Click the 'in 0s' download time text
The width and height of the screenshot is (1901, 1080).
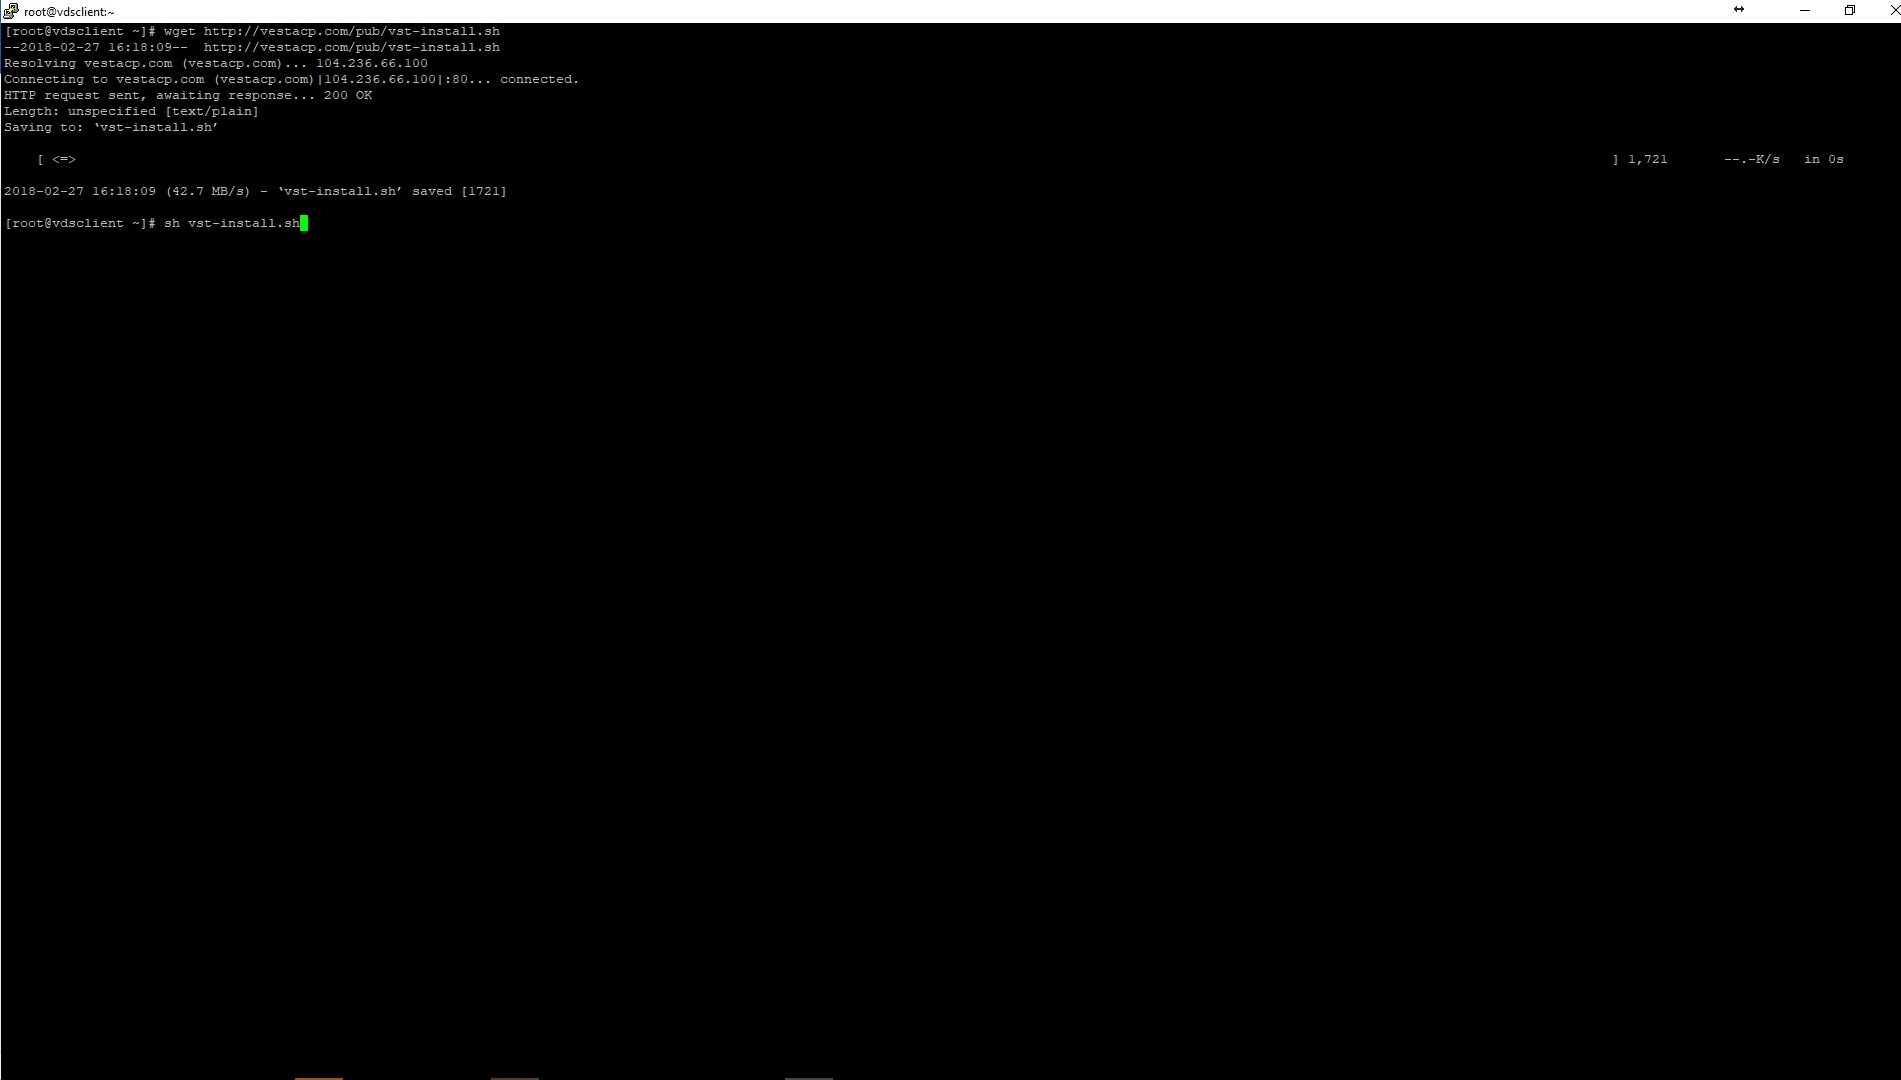pyautogui.click(x=1824, y=159)
